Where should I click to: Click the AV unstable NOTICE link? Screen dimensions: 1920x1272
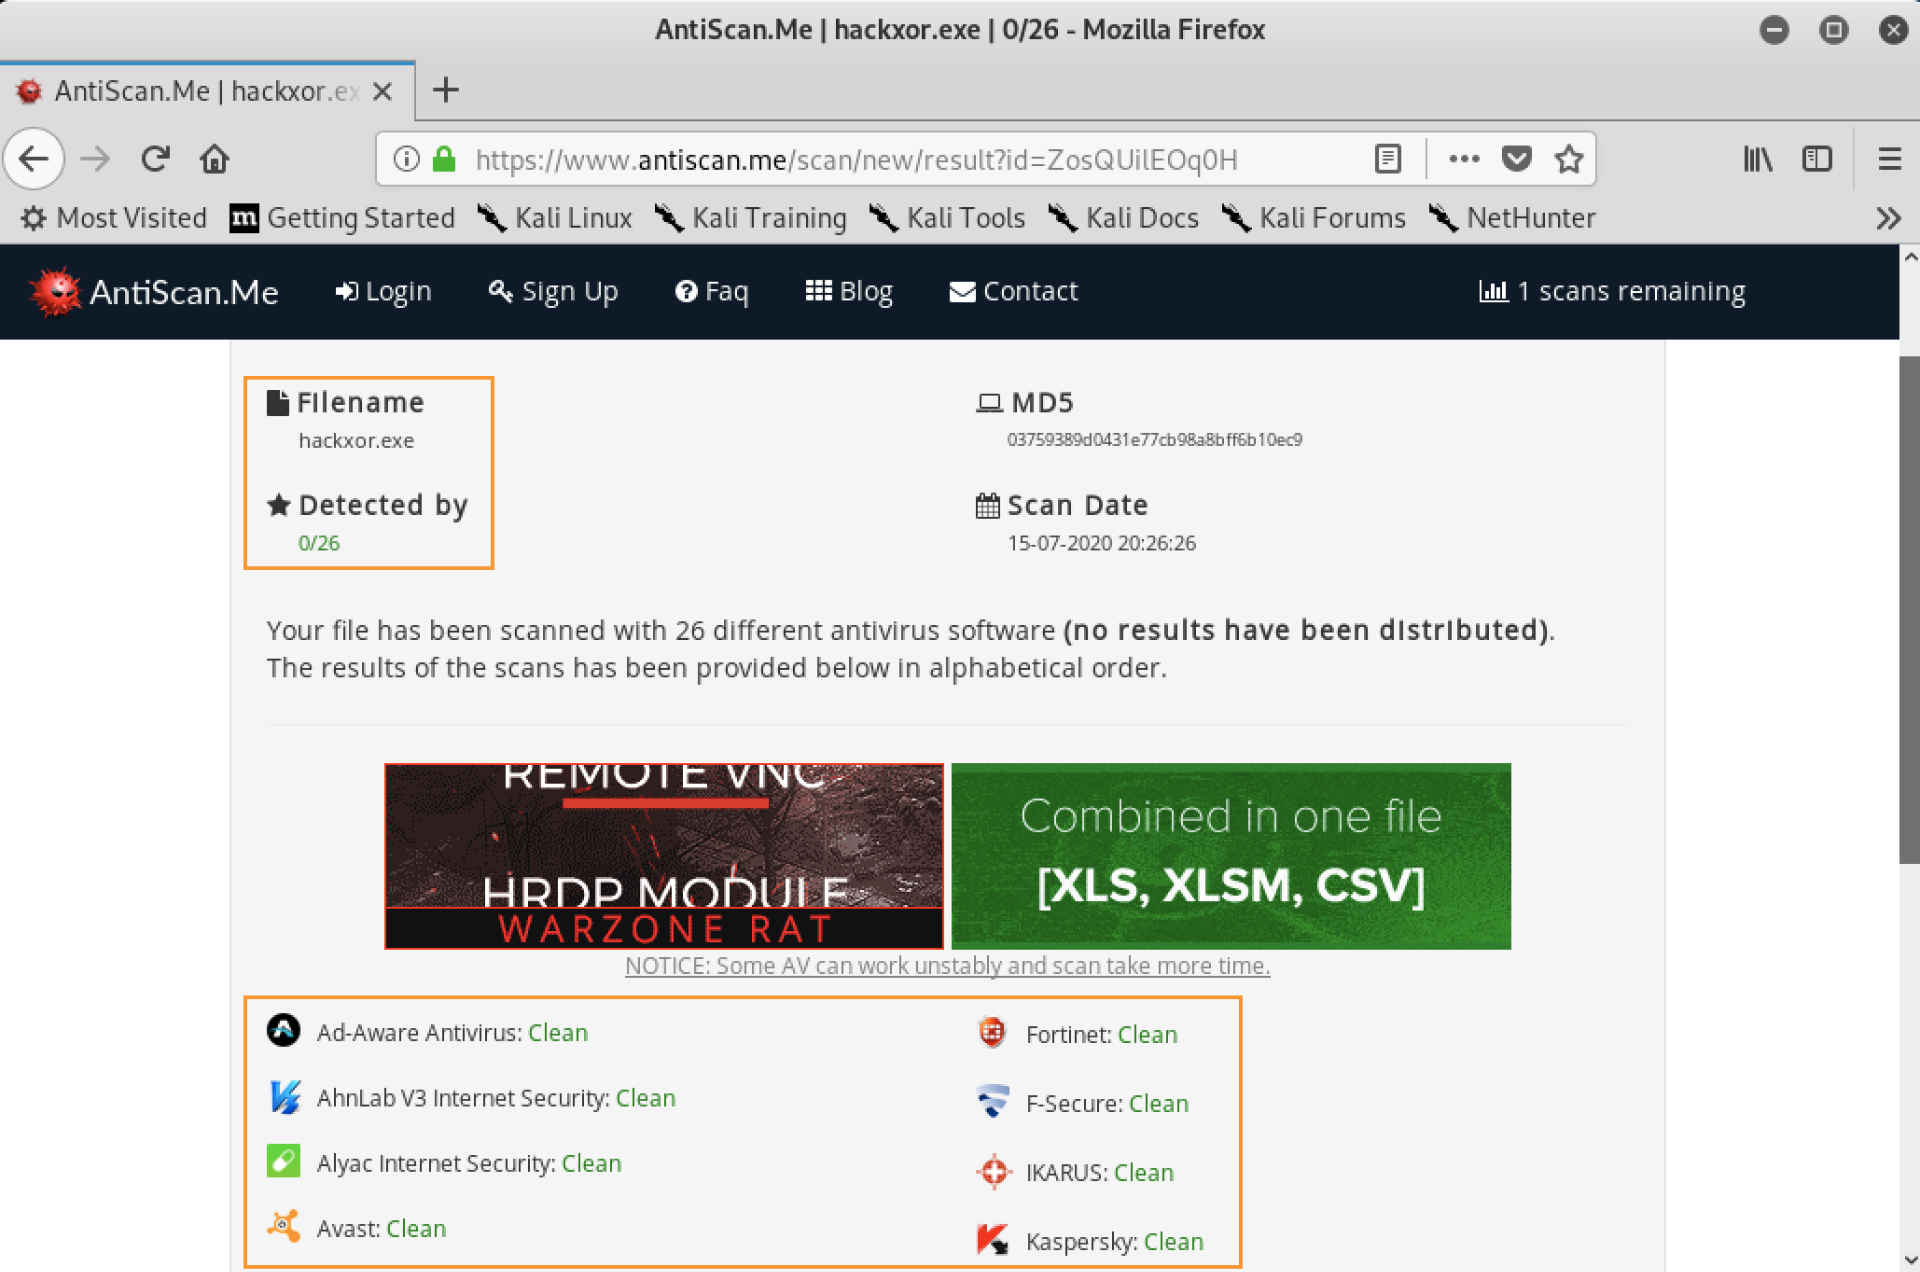tap(947, 966)
